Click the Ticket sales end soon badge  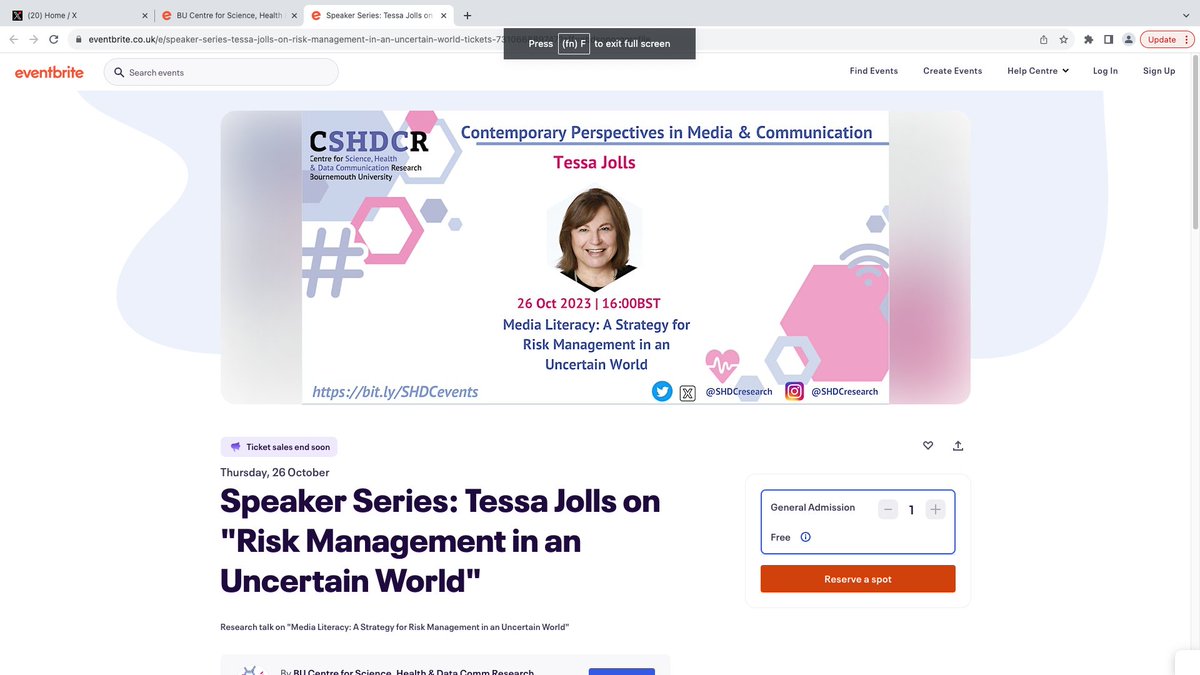pyautogui.click(x=279, y=447)
